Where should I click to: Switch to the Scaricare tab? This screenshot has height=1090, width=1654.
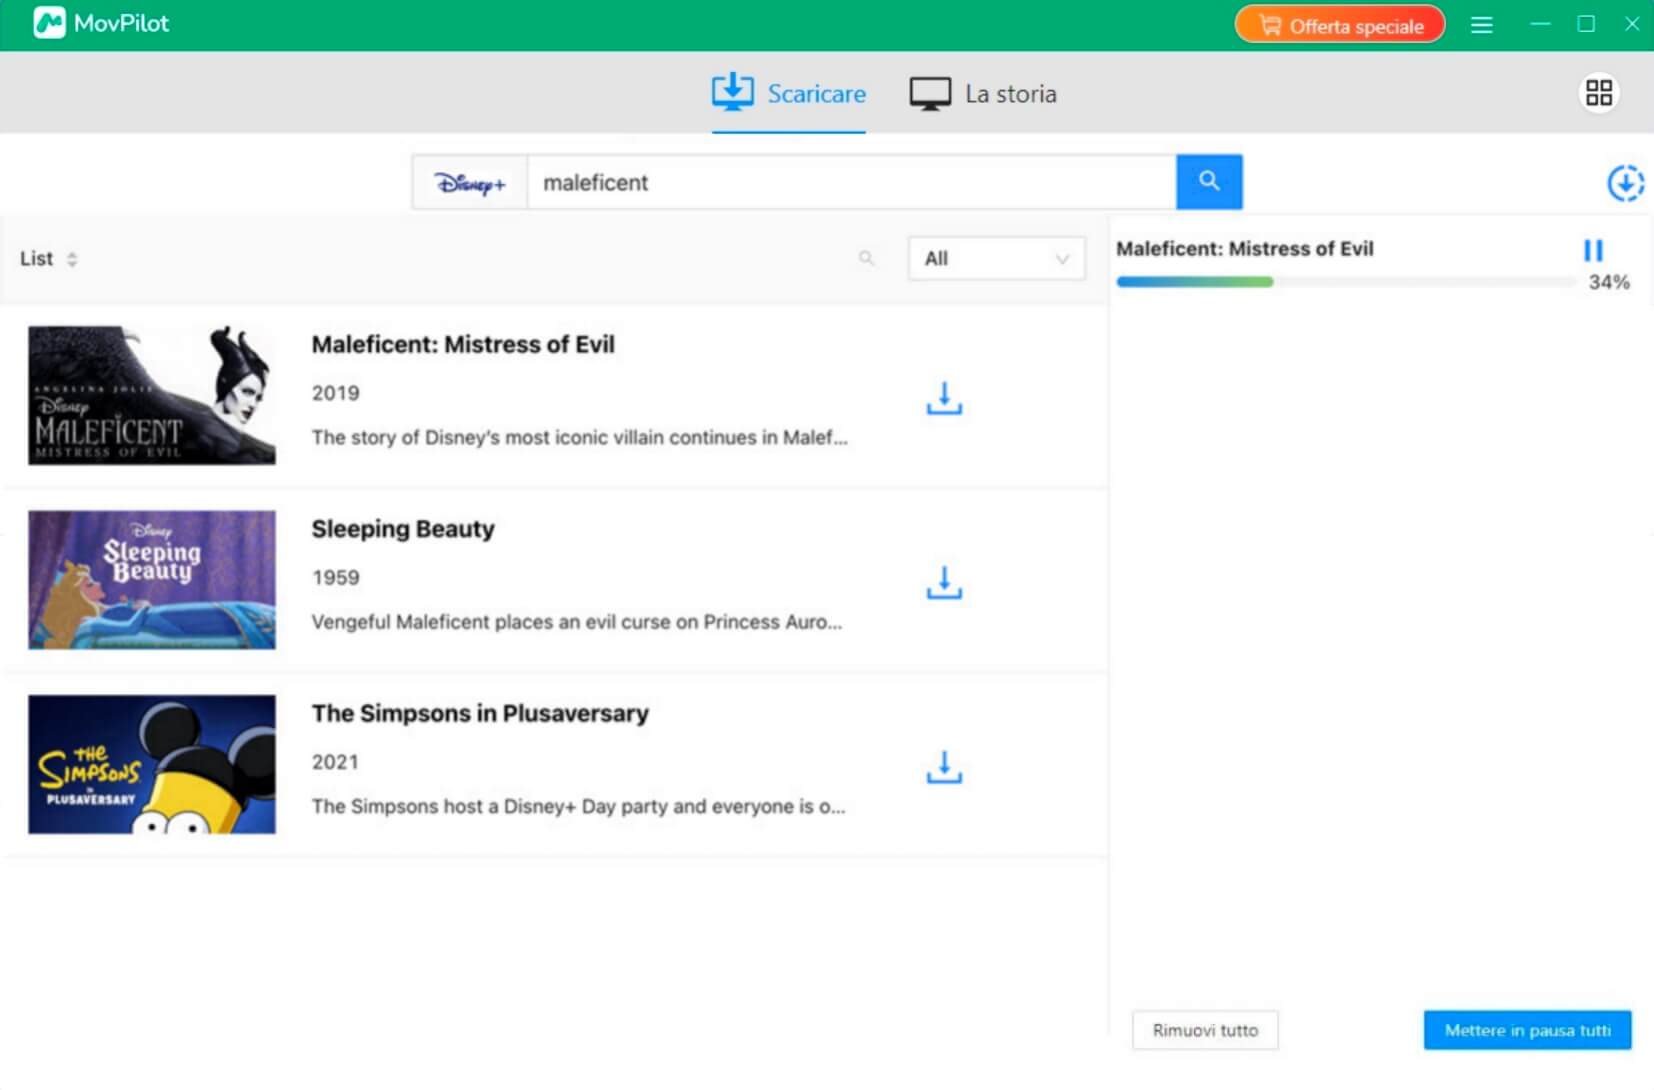pos(789,94)
